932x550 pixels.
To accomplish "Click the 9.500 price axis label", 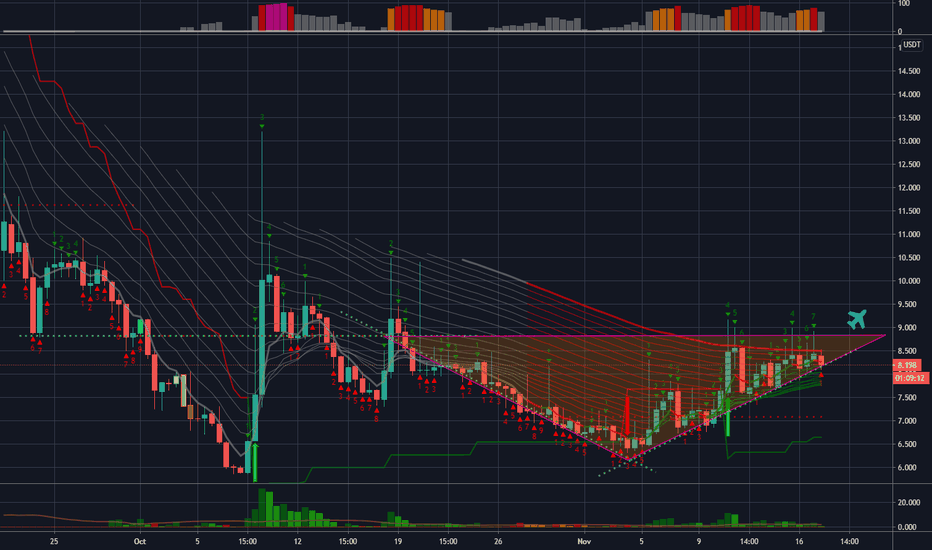I will [x=909, y=304].
